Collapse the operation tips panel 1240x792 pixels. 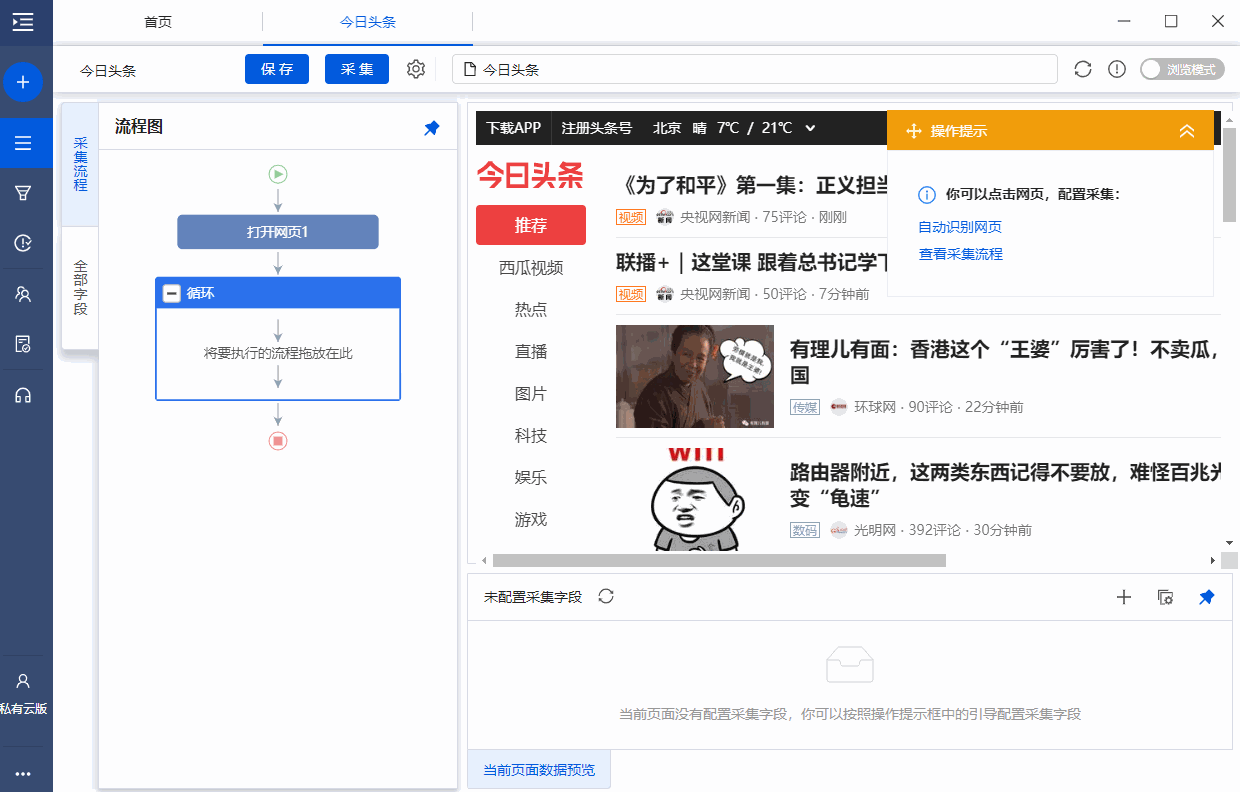pos(1187,131)
